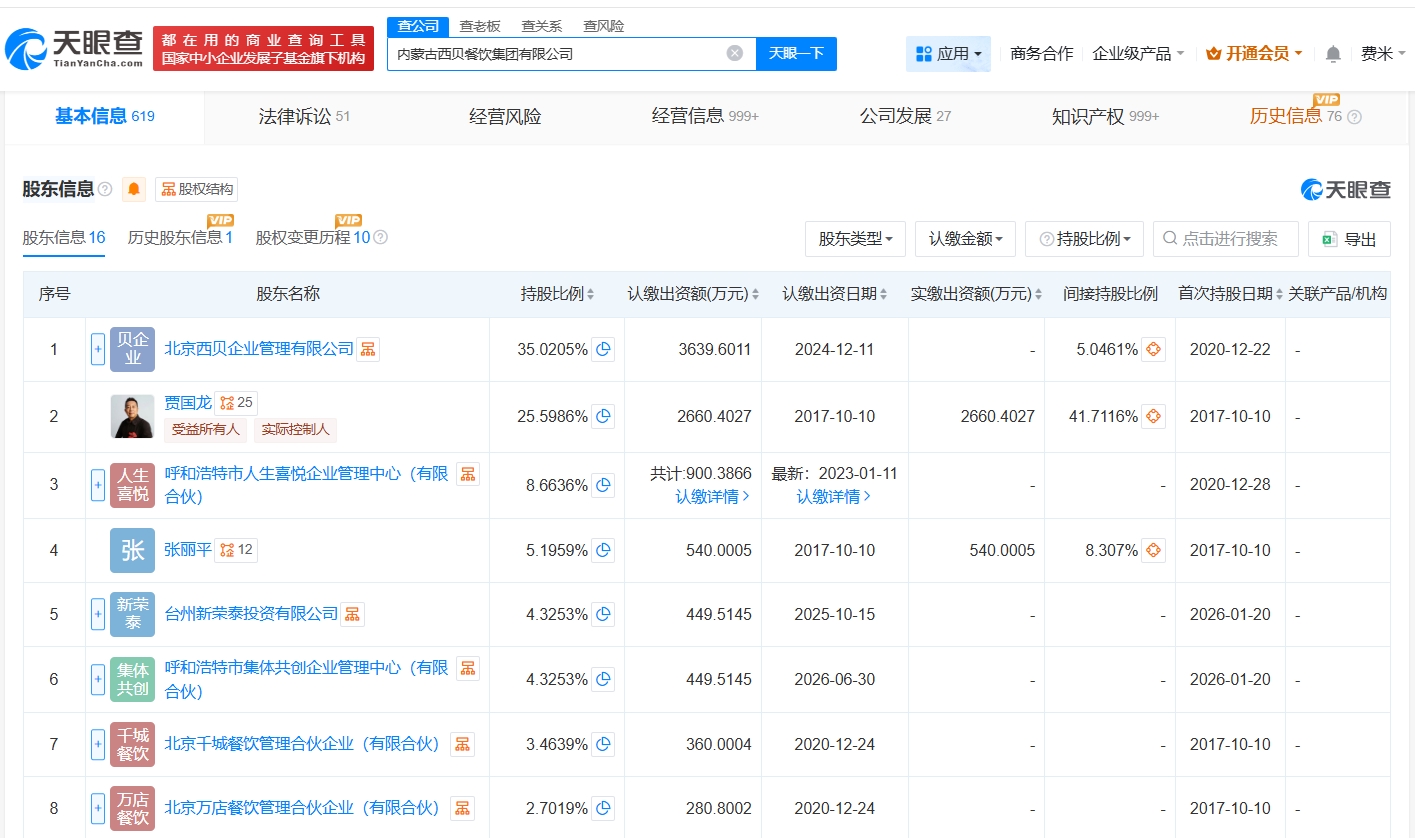The width and height of the screenshot is (1415, 838).
Task: Click help icon next to 股东信息 title
Action: tap(105, 189)
